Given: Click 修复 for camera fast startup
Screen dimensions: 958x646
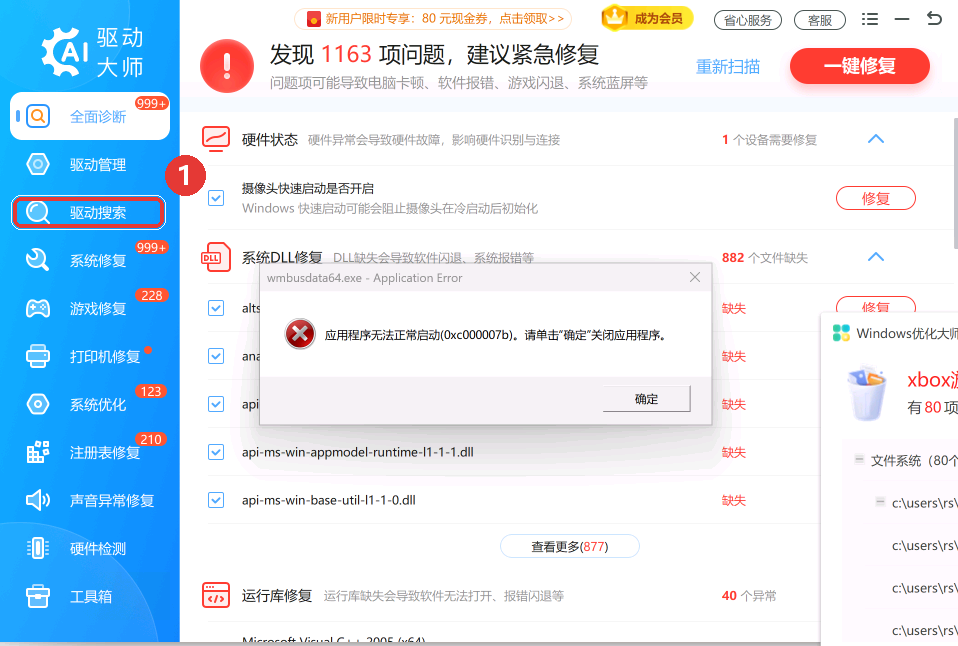Looking at the screenshot, I should click(876, 198).
